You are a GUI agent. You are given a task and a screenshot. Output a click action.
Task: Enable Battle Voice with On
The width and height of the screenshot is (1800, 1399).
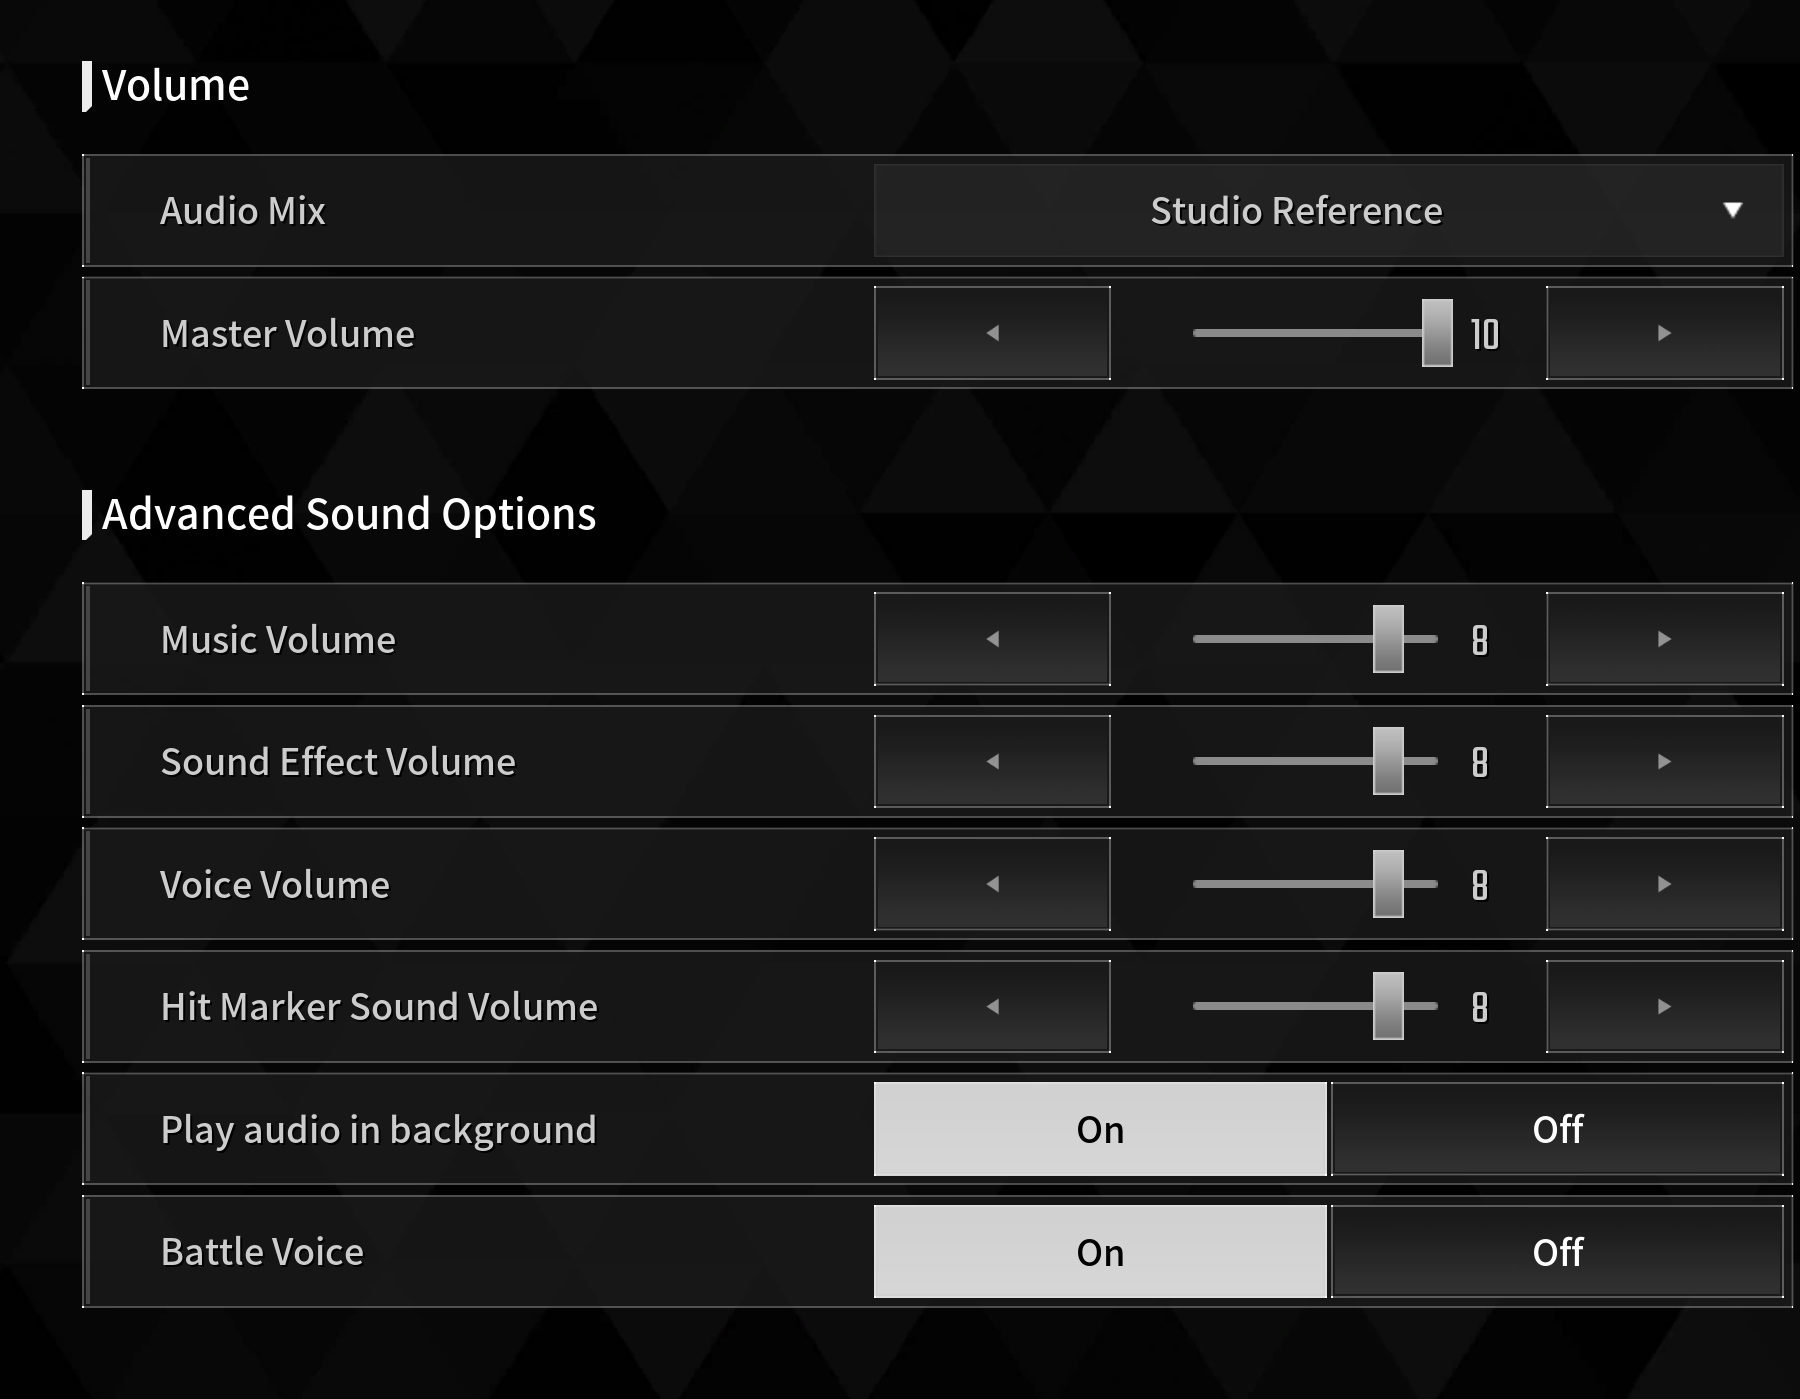(x=1100, y=1252)
